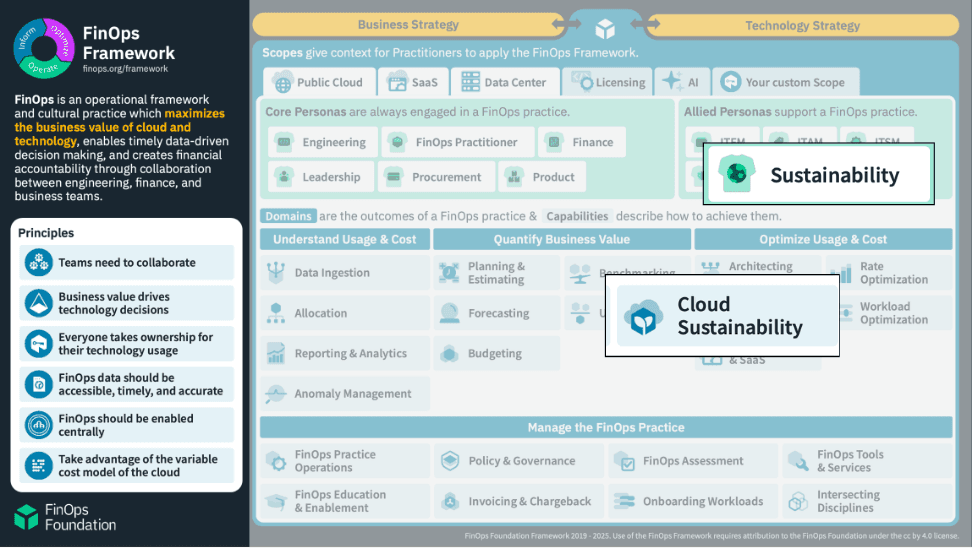
Task: Open the Intersecting Disciplines capability
Action: (x=867, y=501)
